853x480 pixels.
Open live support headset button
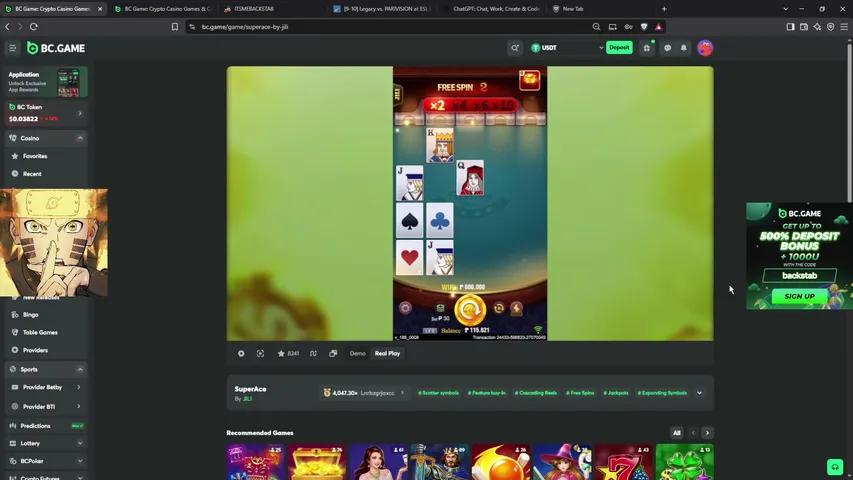tap(835, 467)
